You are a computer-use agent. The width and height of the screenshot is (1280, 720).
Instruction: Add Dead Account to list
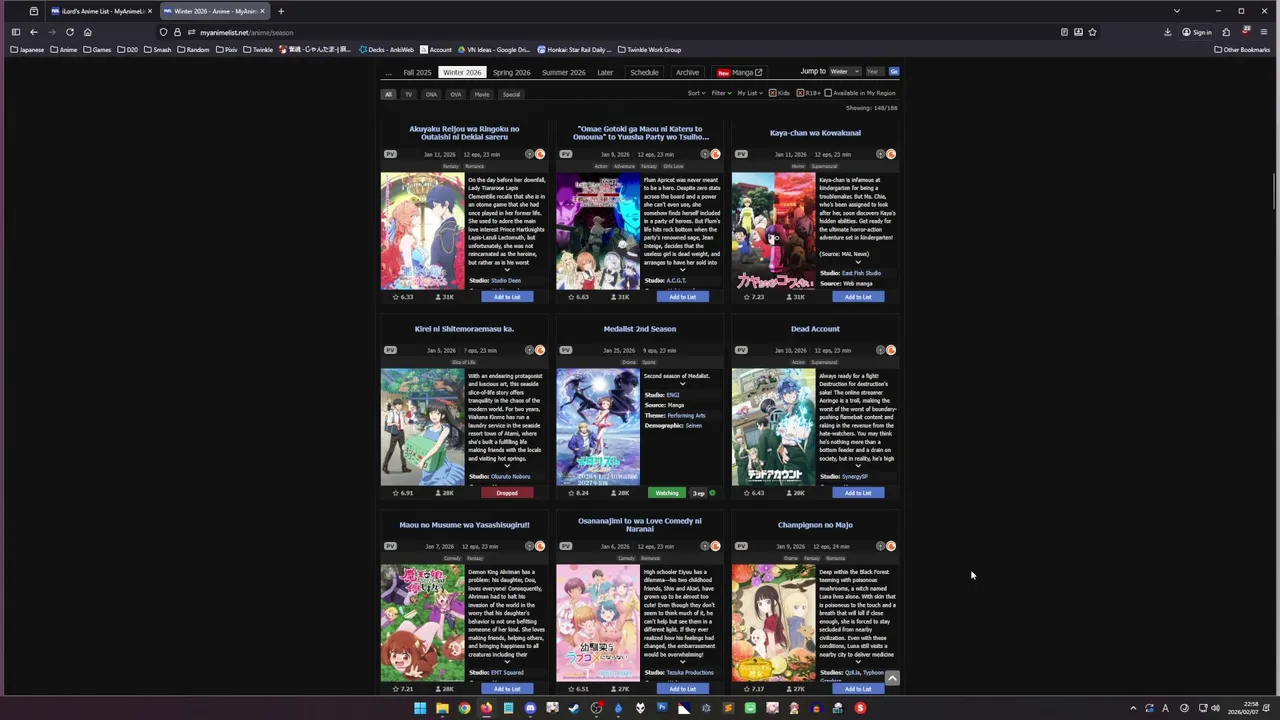click(857, 493)
